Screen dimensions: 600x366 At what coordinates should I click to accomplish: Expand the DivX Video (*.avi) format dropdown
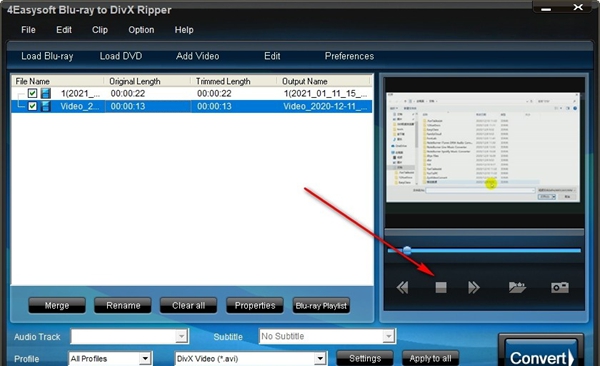point(320,359)
